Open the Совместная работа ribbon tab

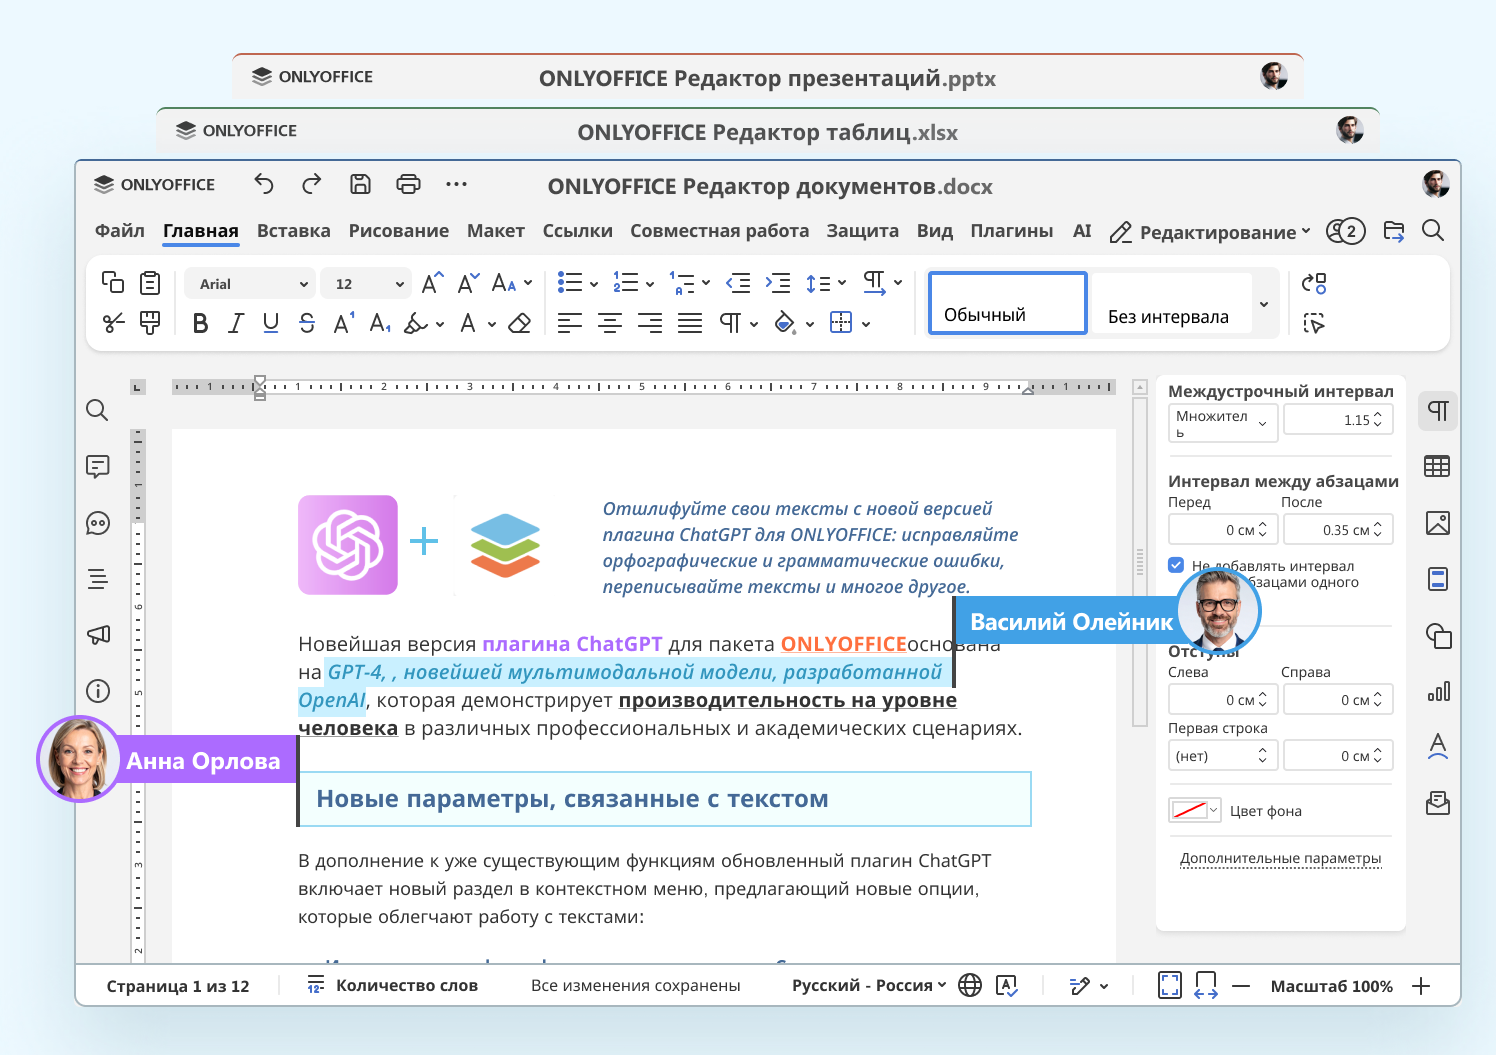[x=719, y=231]
